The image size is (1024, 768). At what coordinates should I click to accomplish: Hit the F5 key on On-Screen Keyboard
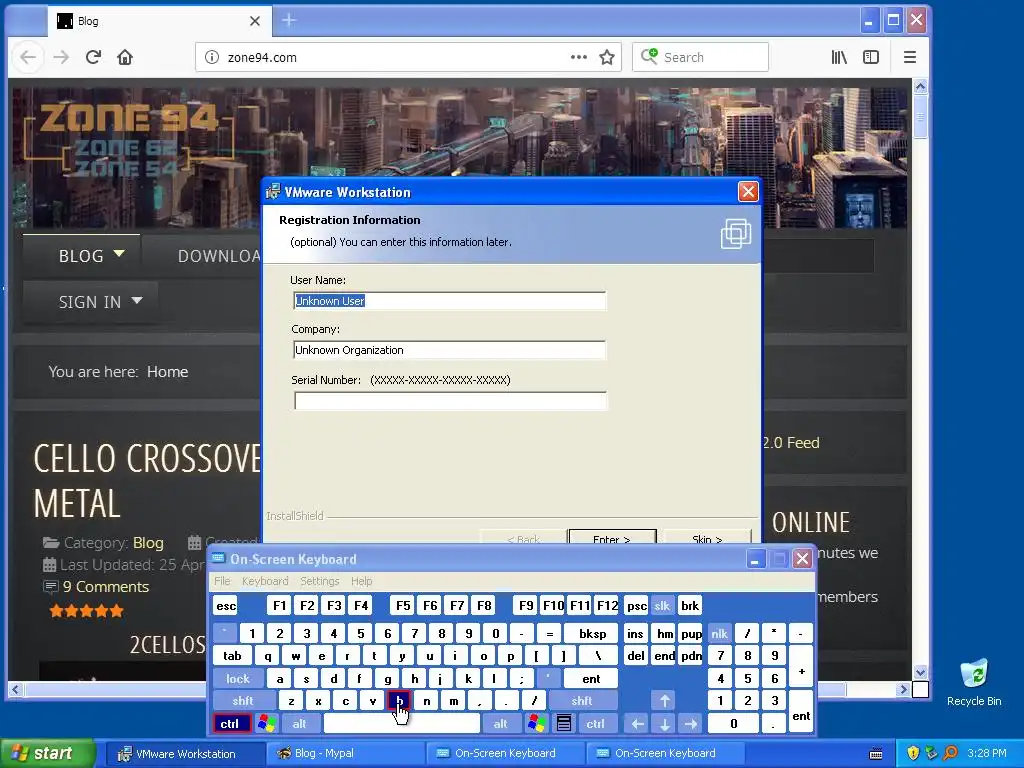[403, 606]
